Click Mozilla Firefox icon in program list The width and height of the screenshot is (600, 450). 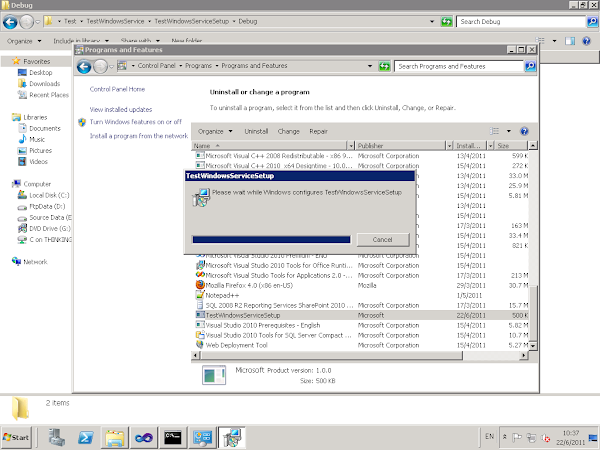200,285
